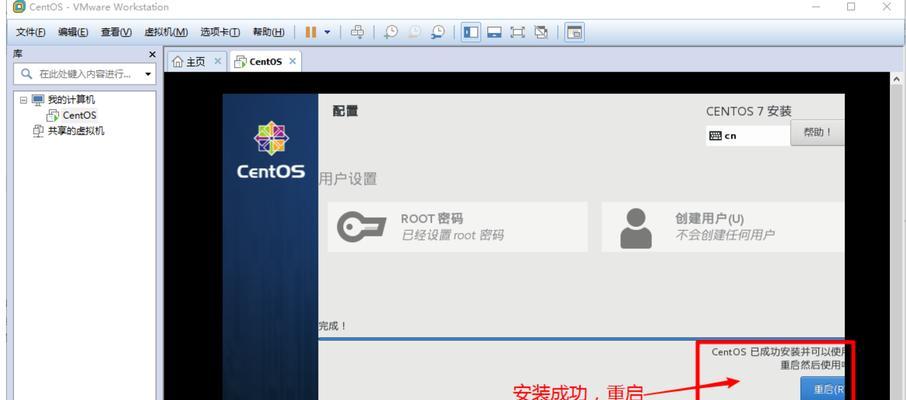
Task: Click the VM icon on CentOS tab
Action: (240, 61)
